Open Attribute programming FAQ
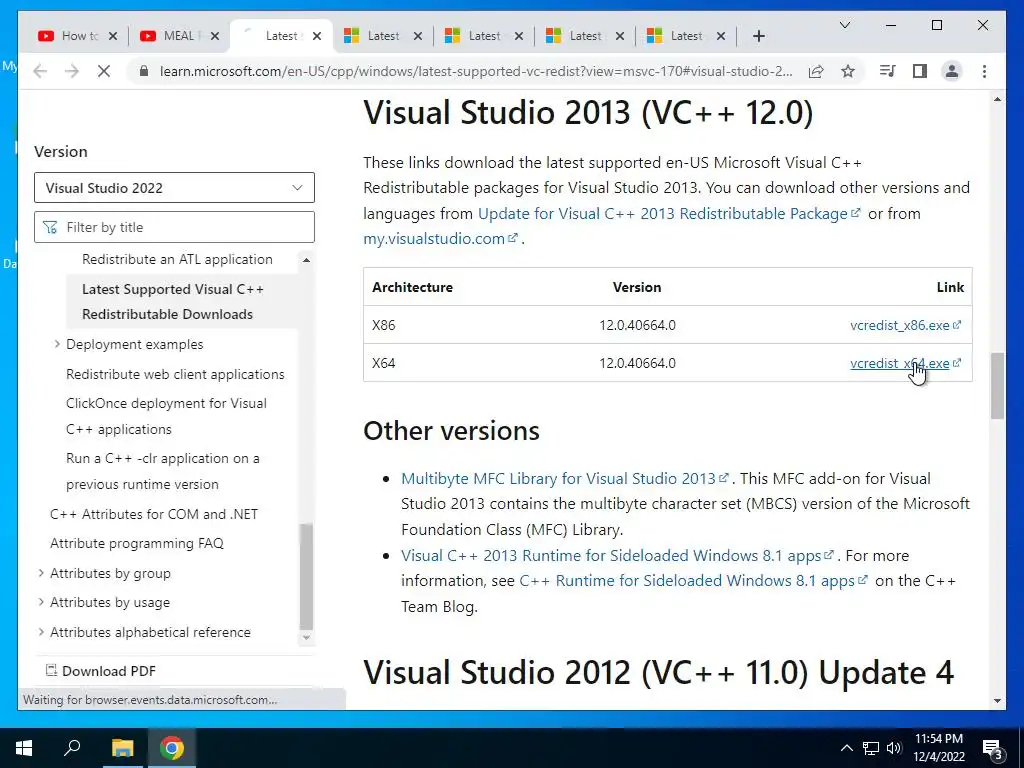This screenshot has width=1024, height=768. pyautogui.click(x=136, y=543)
